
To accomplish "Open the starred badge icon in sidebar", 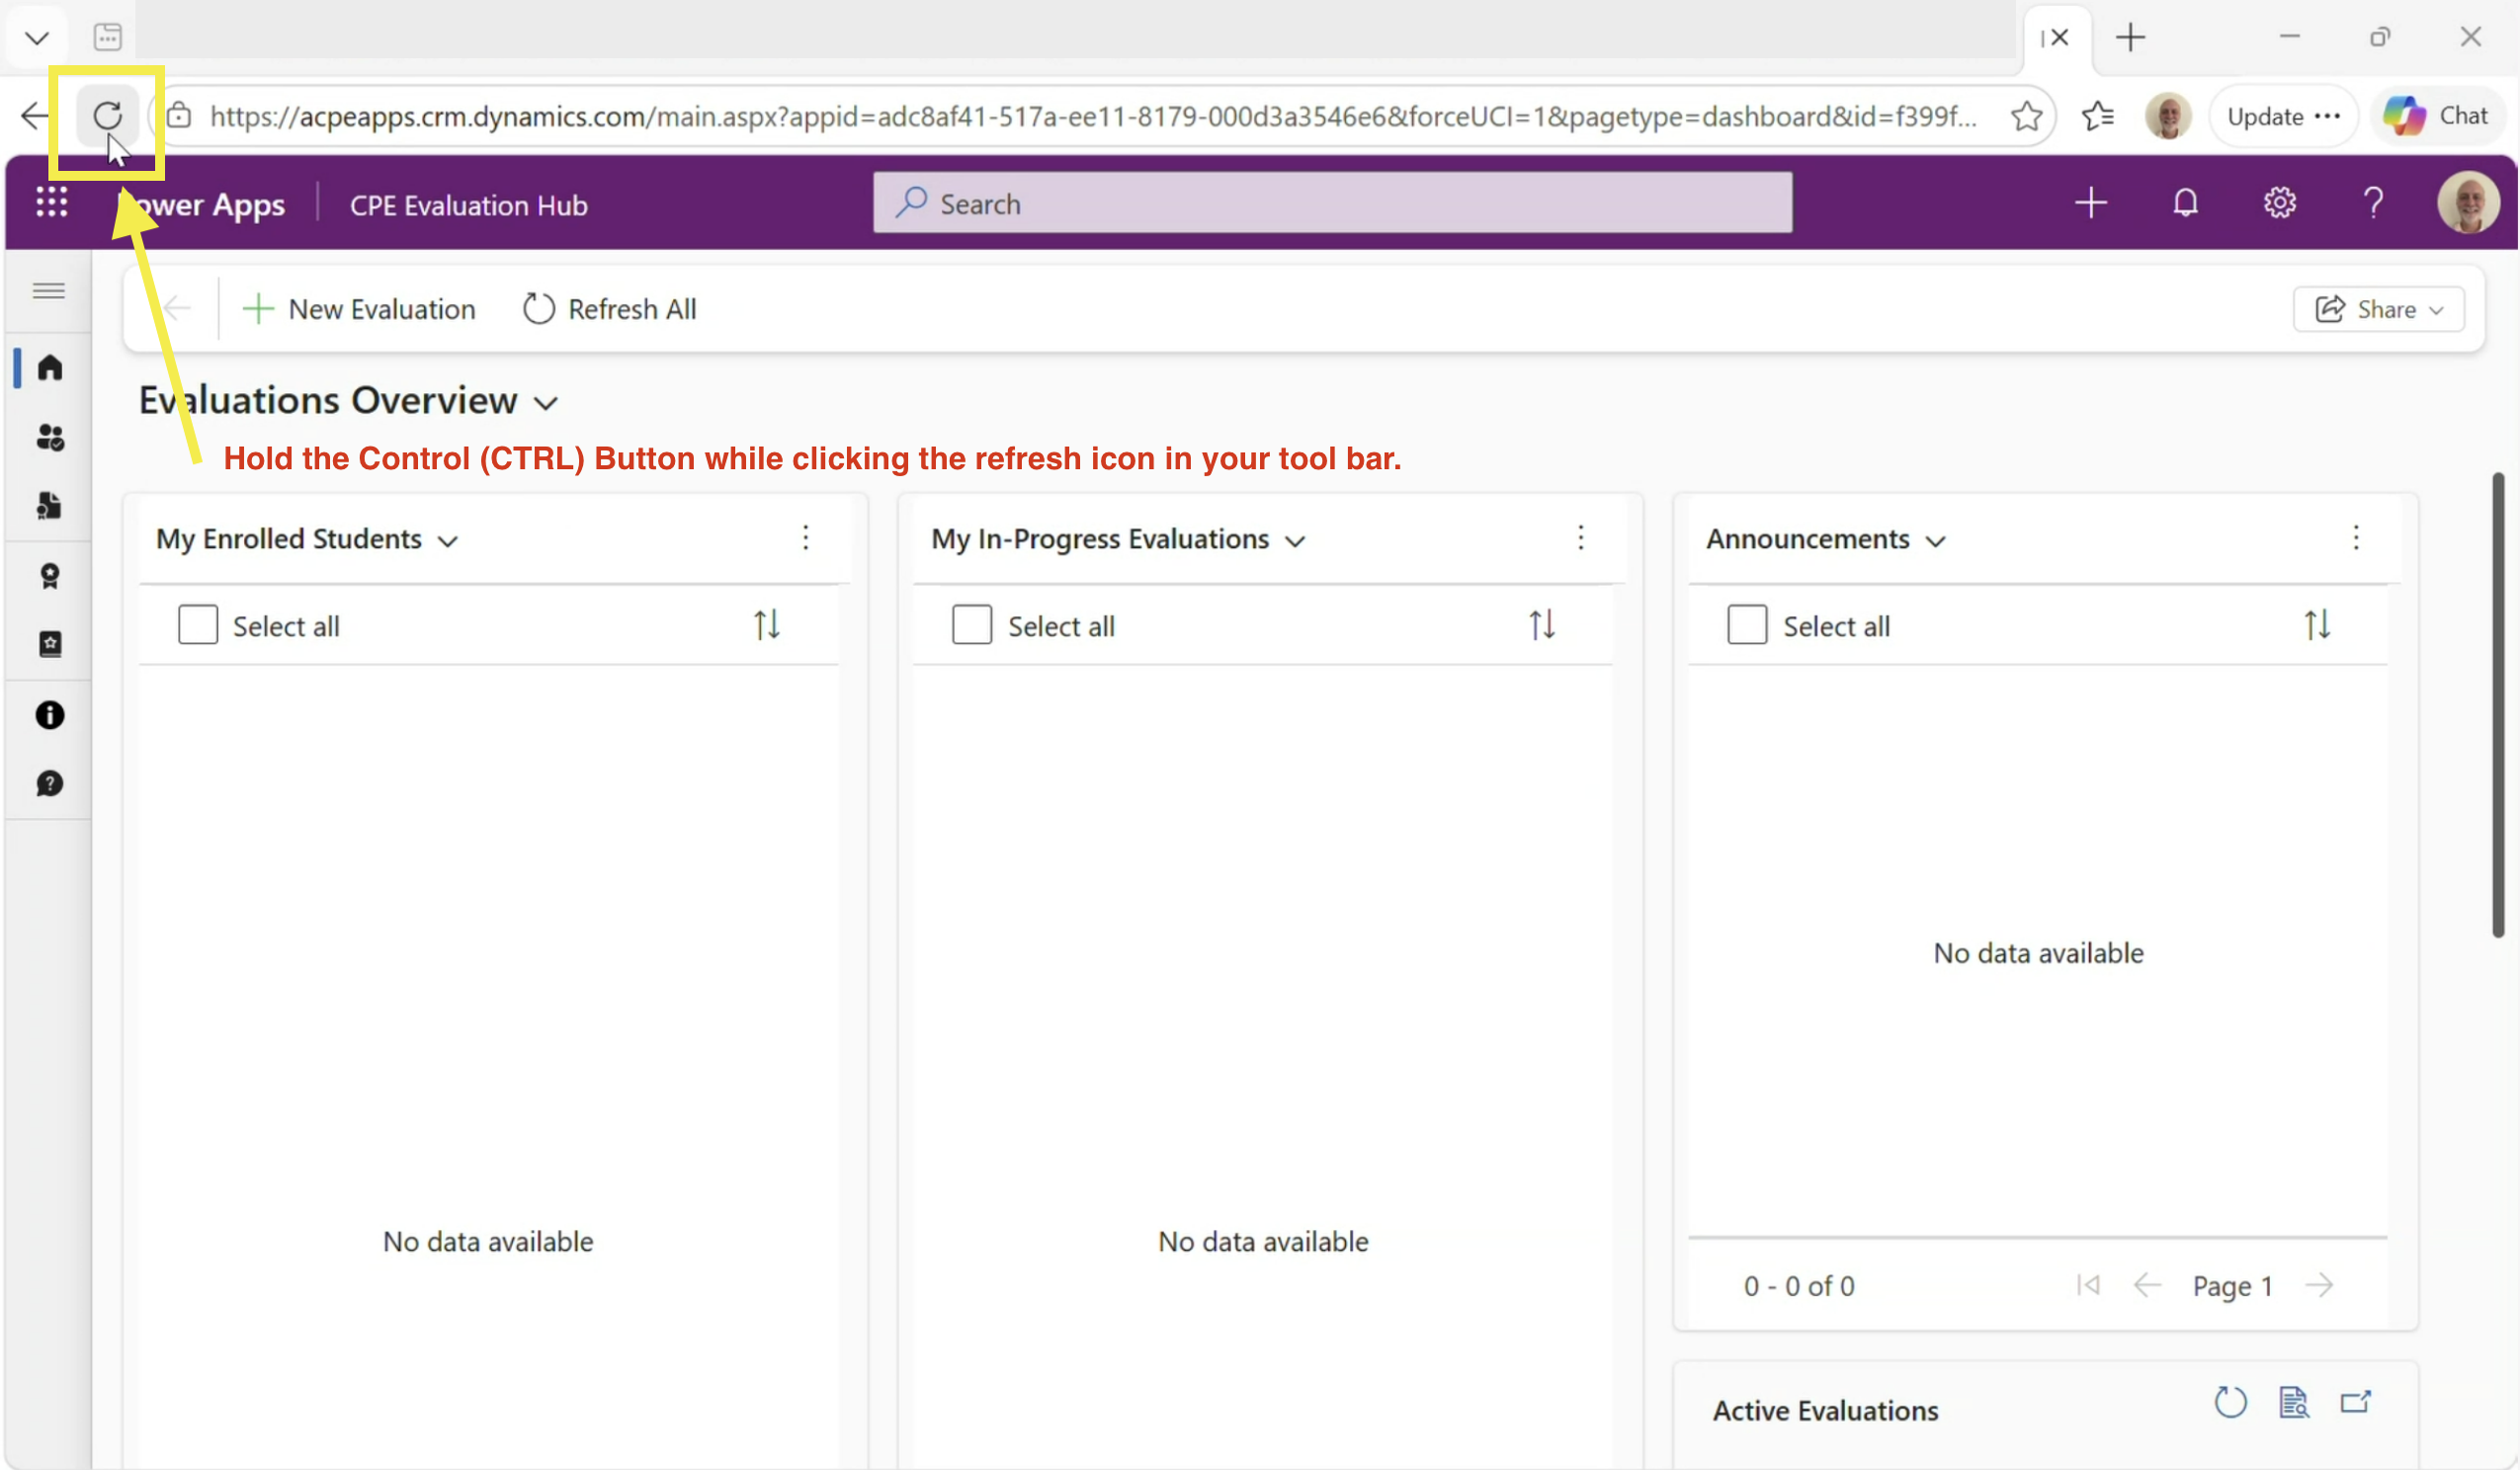I will [49, 644].
